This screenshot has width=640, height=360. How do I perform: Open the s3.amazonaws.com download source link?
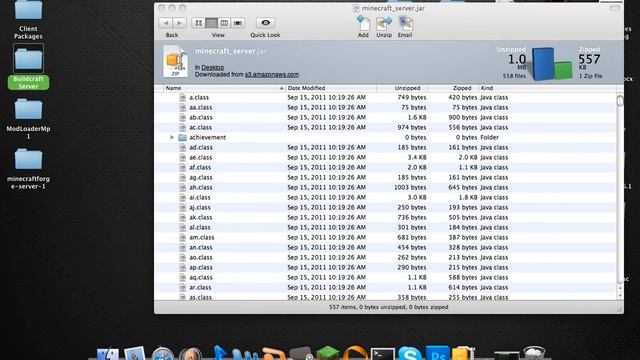pyautogui.click(x=272, y=74)
